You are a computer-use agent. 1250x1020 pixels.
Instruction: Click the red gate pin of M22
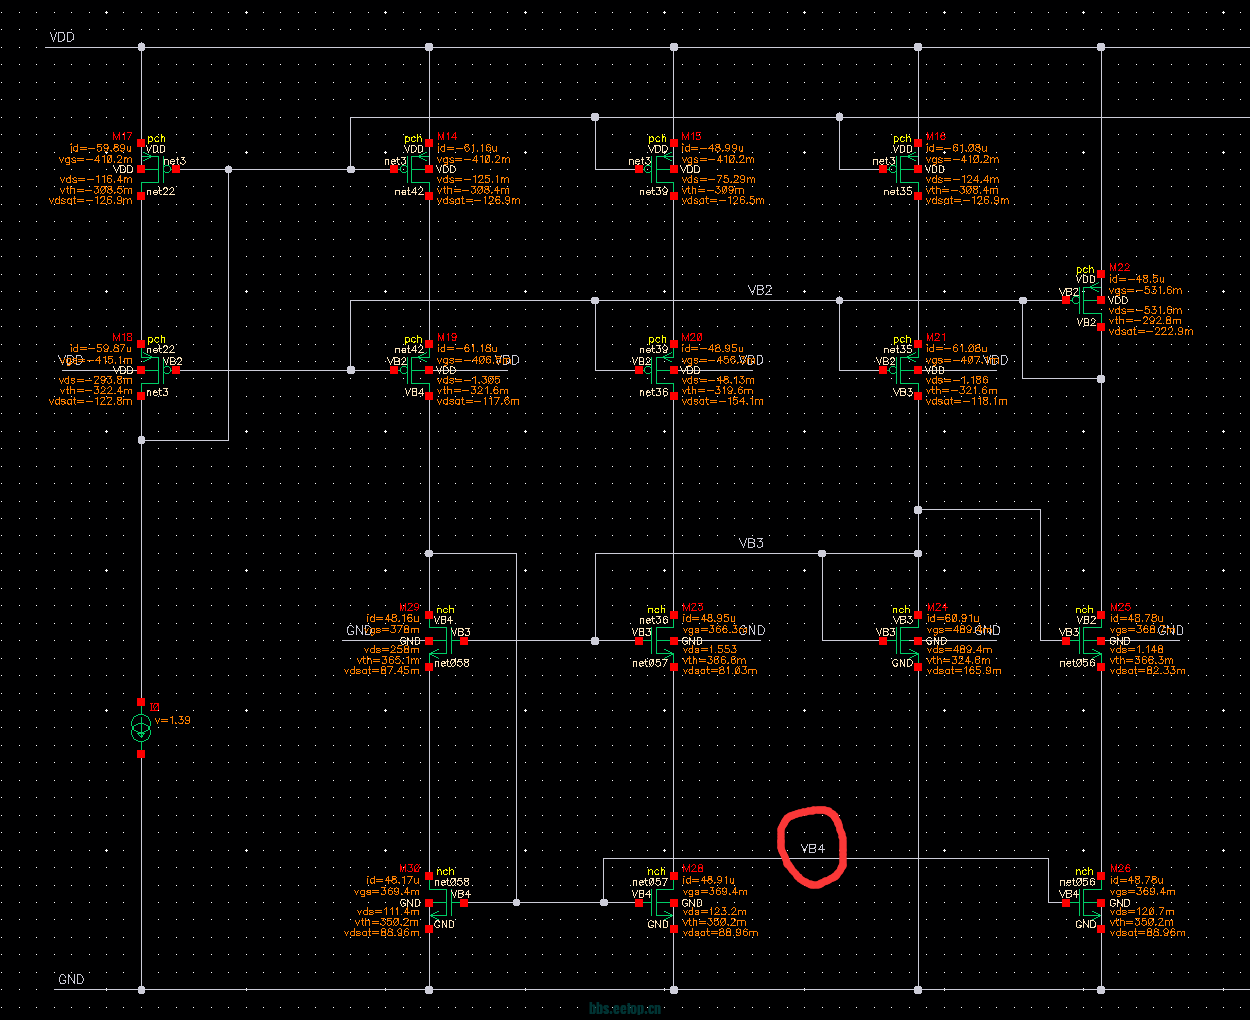1067,300
